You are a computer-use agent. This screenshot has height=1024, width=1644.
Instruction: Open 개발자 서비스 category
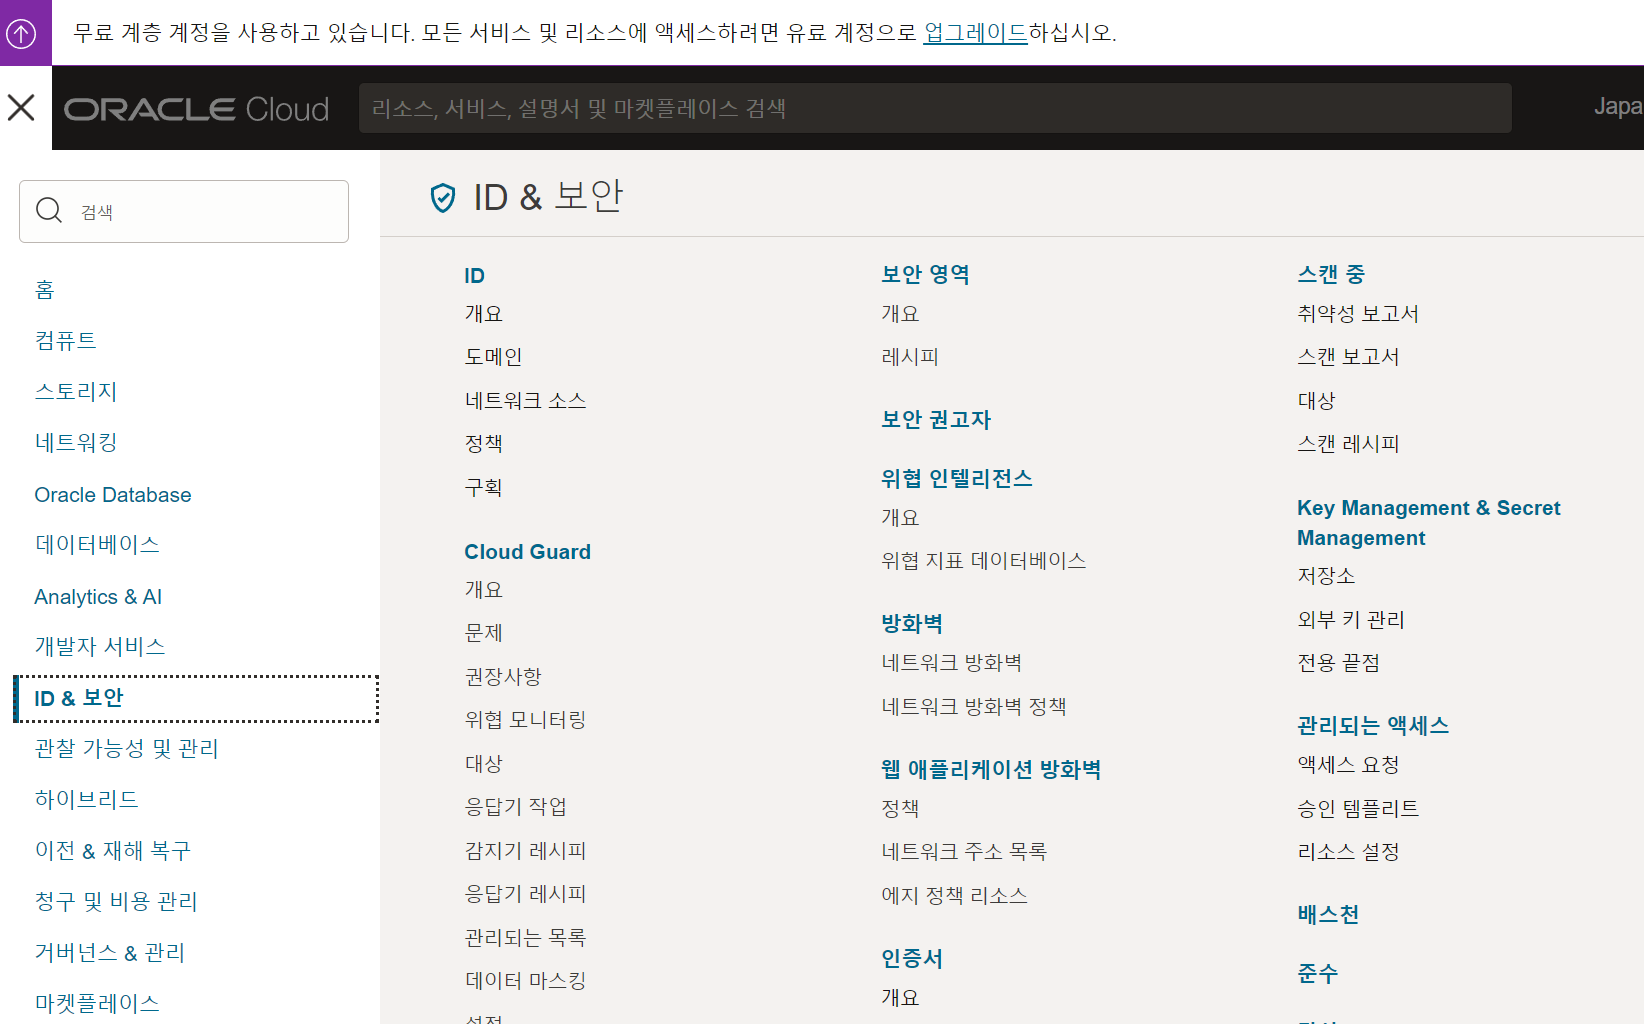click(100, 647)
